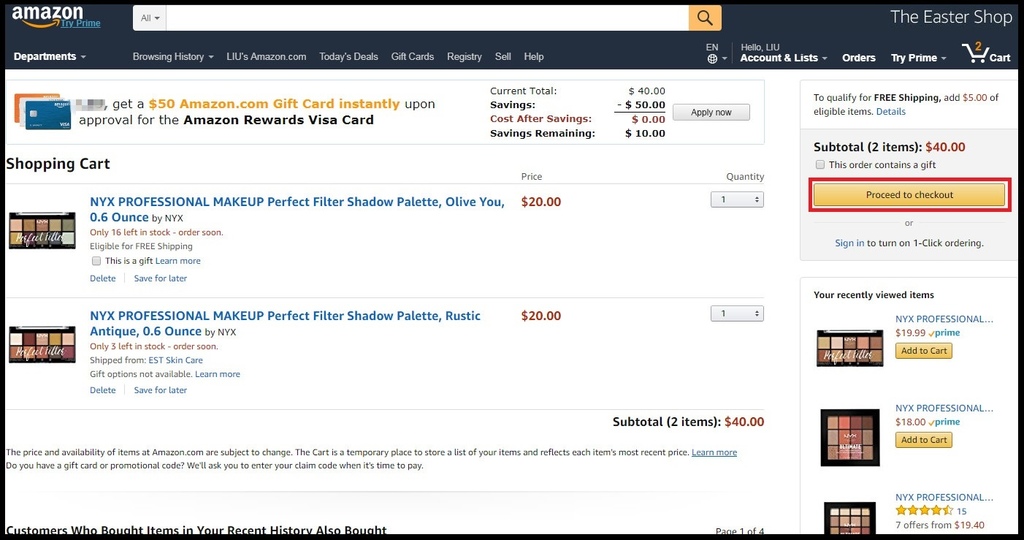
Task: Check 'This is a gift' for Olive You
Action: click(96, 261)
